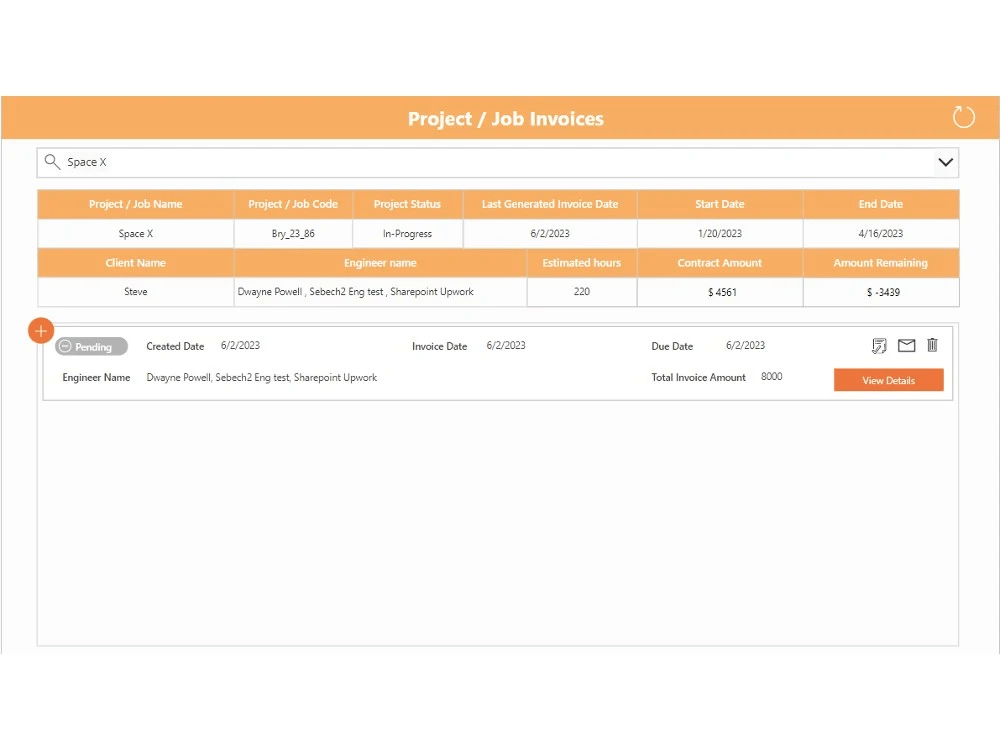Viewport: 1000px width, 750px height.
Task: Click into the Space X search field
Action: 497,163
